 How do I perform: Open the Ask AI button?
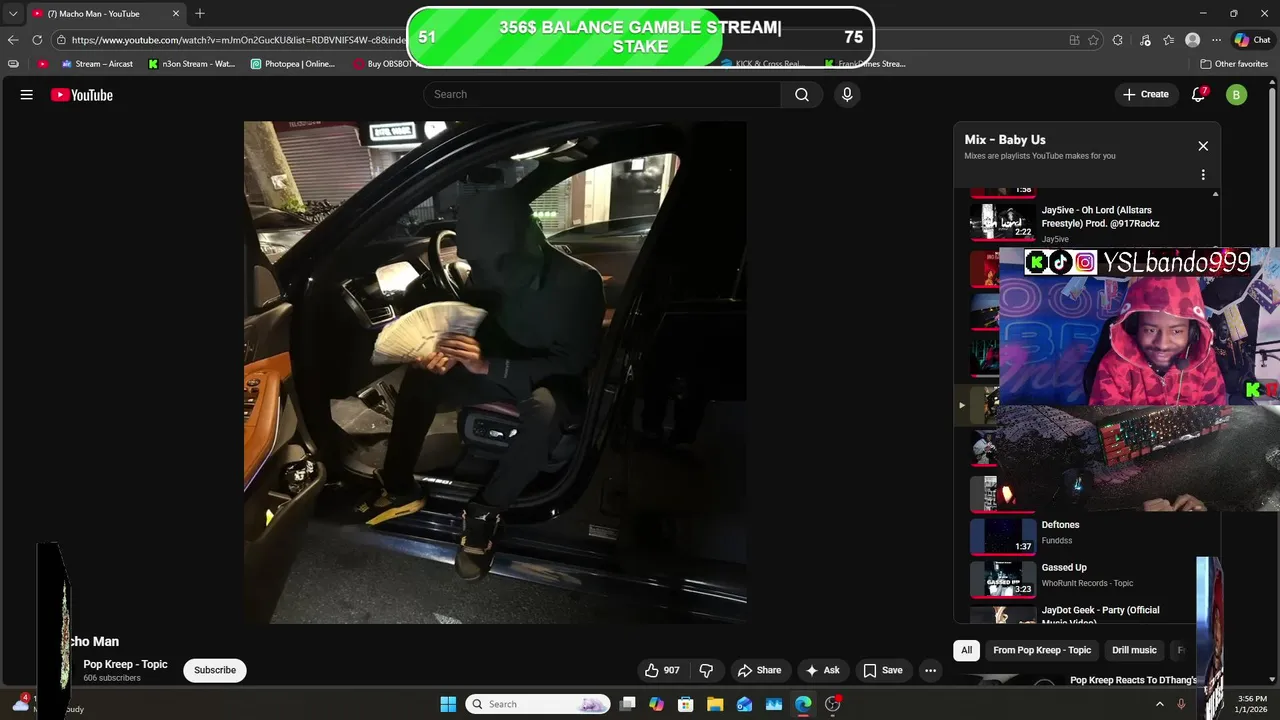tap(823, 670)
